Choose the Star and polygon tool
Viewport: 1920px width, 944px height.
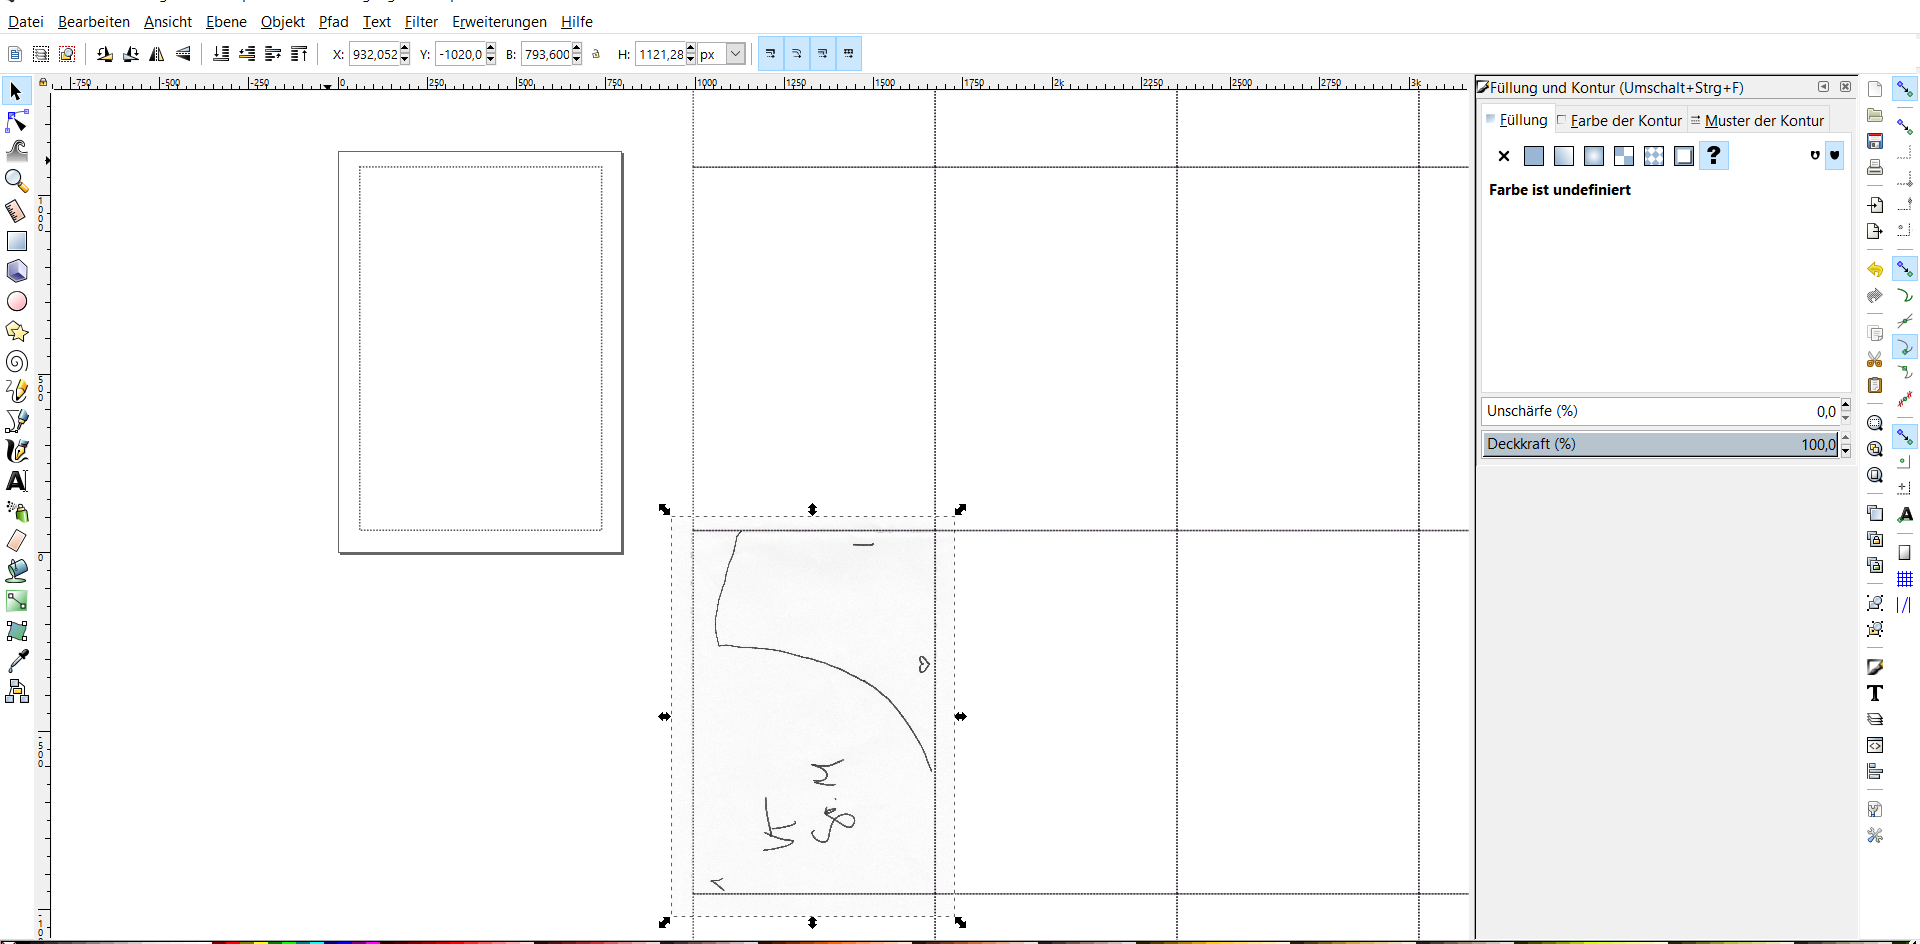17,331
